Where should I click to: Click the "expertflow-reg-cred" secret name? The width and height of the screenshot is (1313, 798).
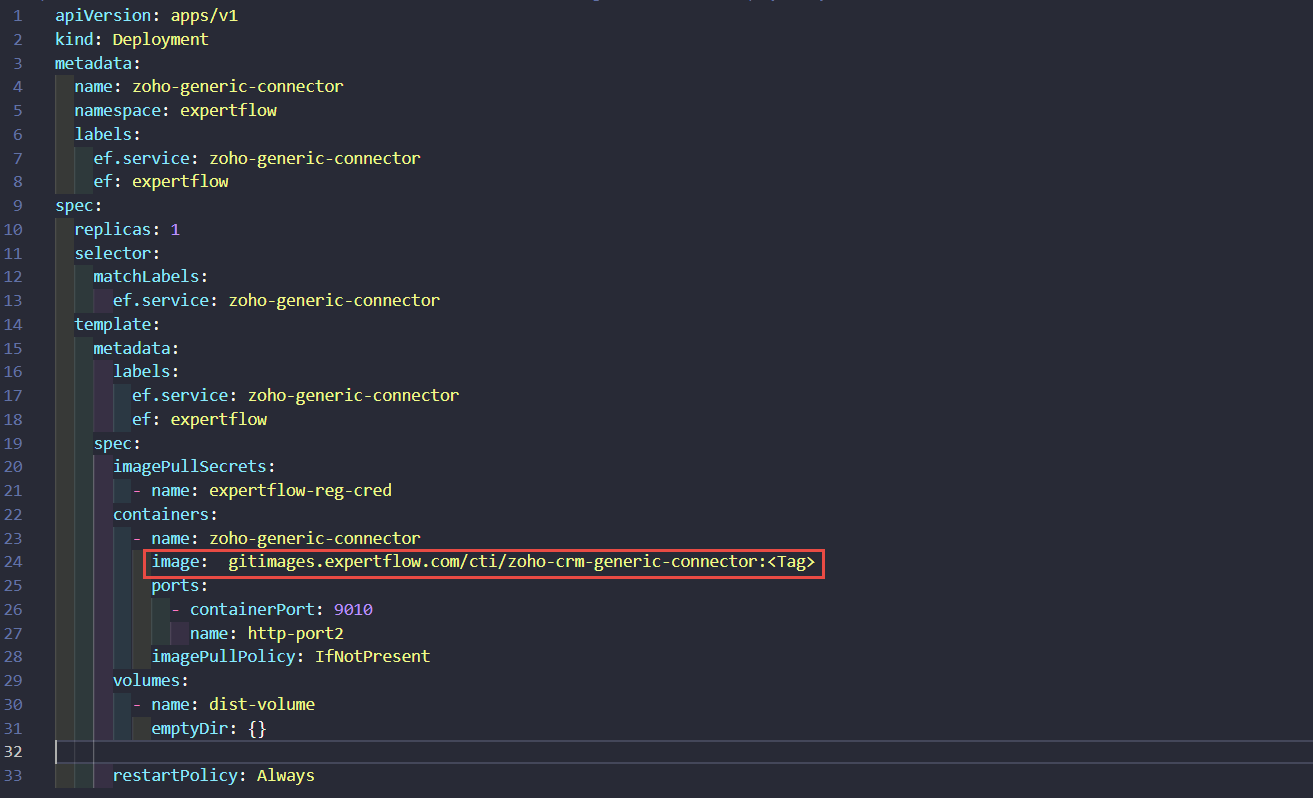tap(300, 491)
